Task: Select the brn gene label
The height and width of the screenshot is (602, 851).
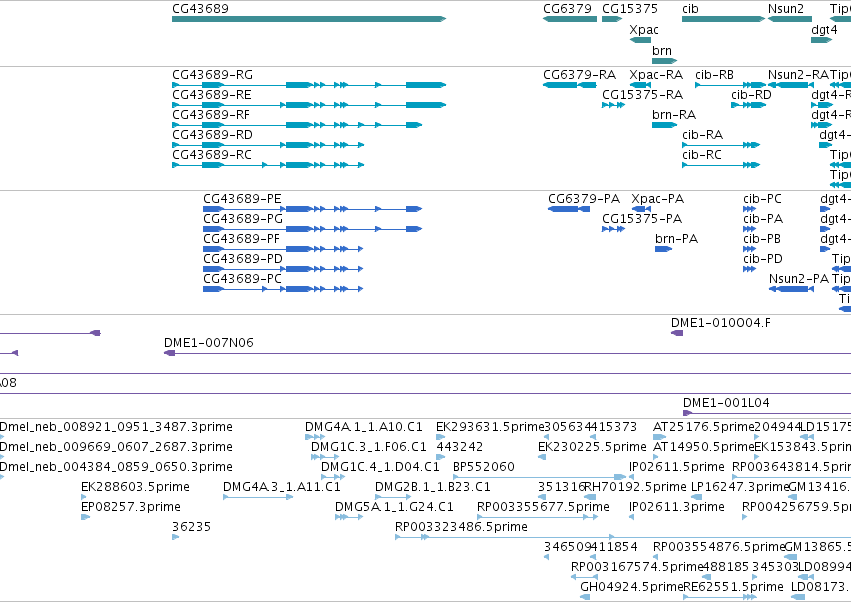Action: click(662, 50)
